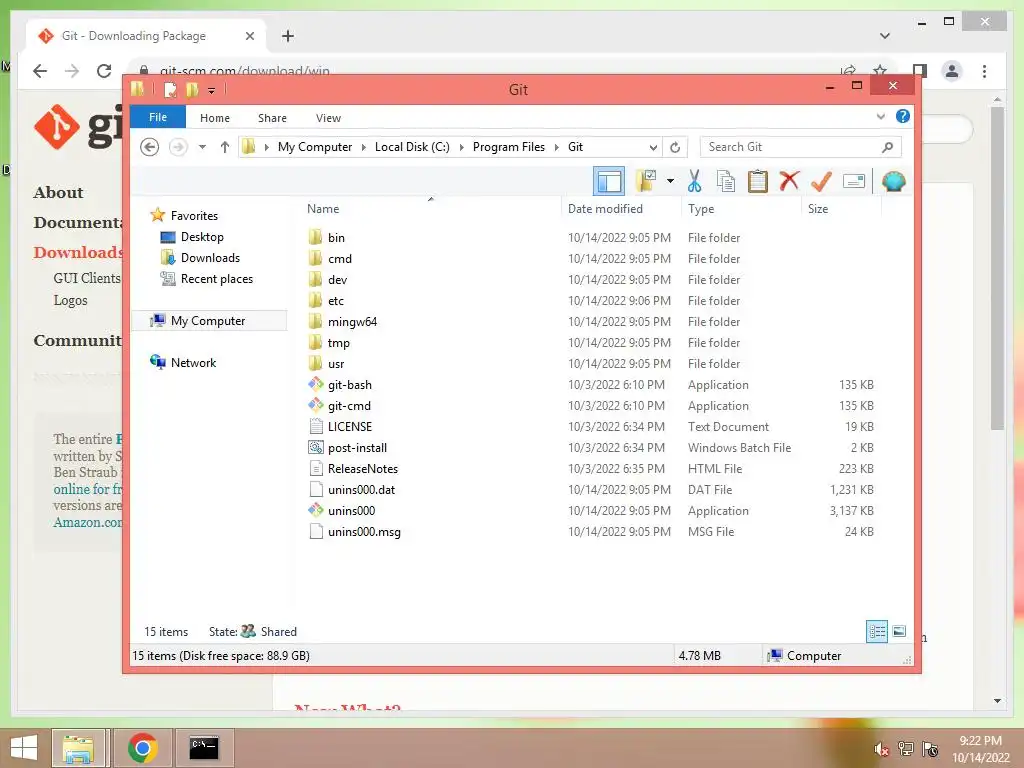This screenshot has height=768, width=1024.
Task: Open the Share ribbon tab
Action: coord(272,118)
